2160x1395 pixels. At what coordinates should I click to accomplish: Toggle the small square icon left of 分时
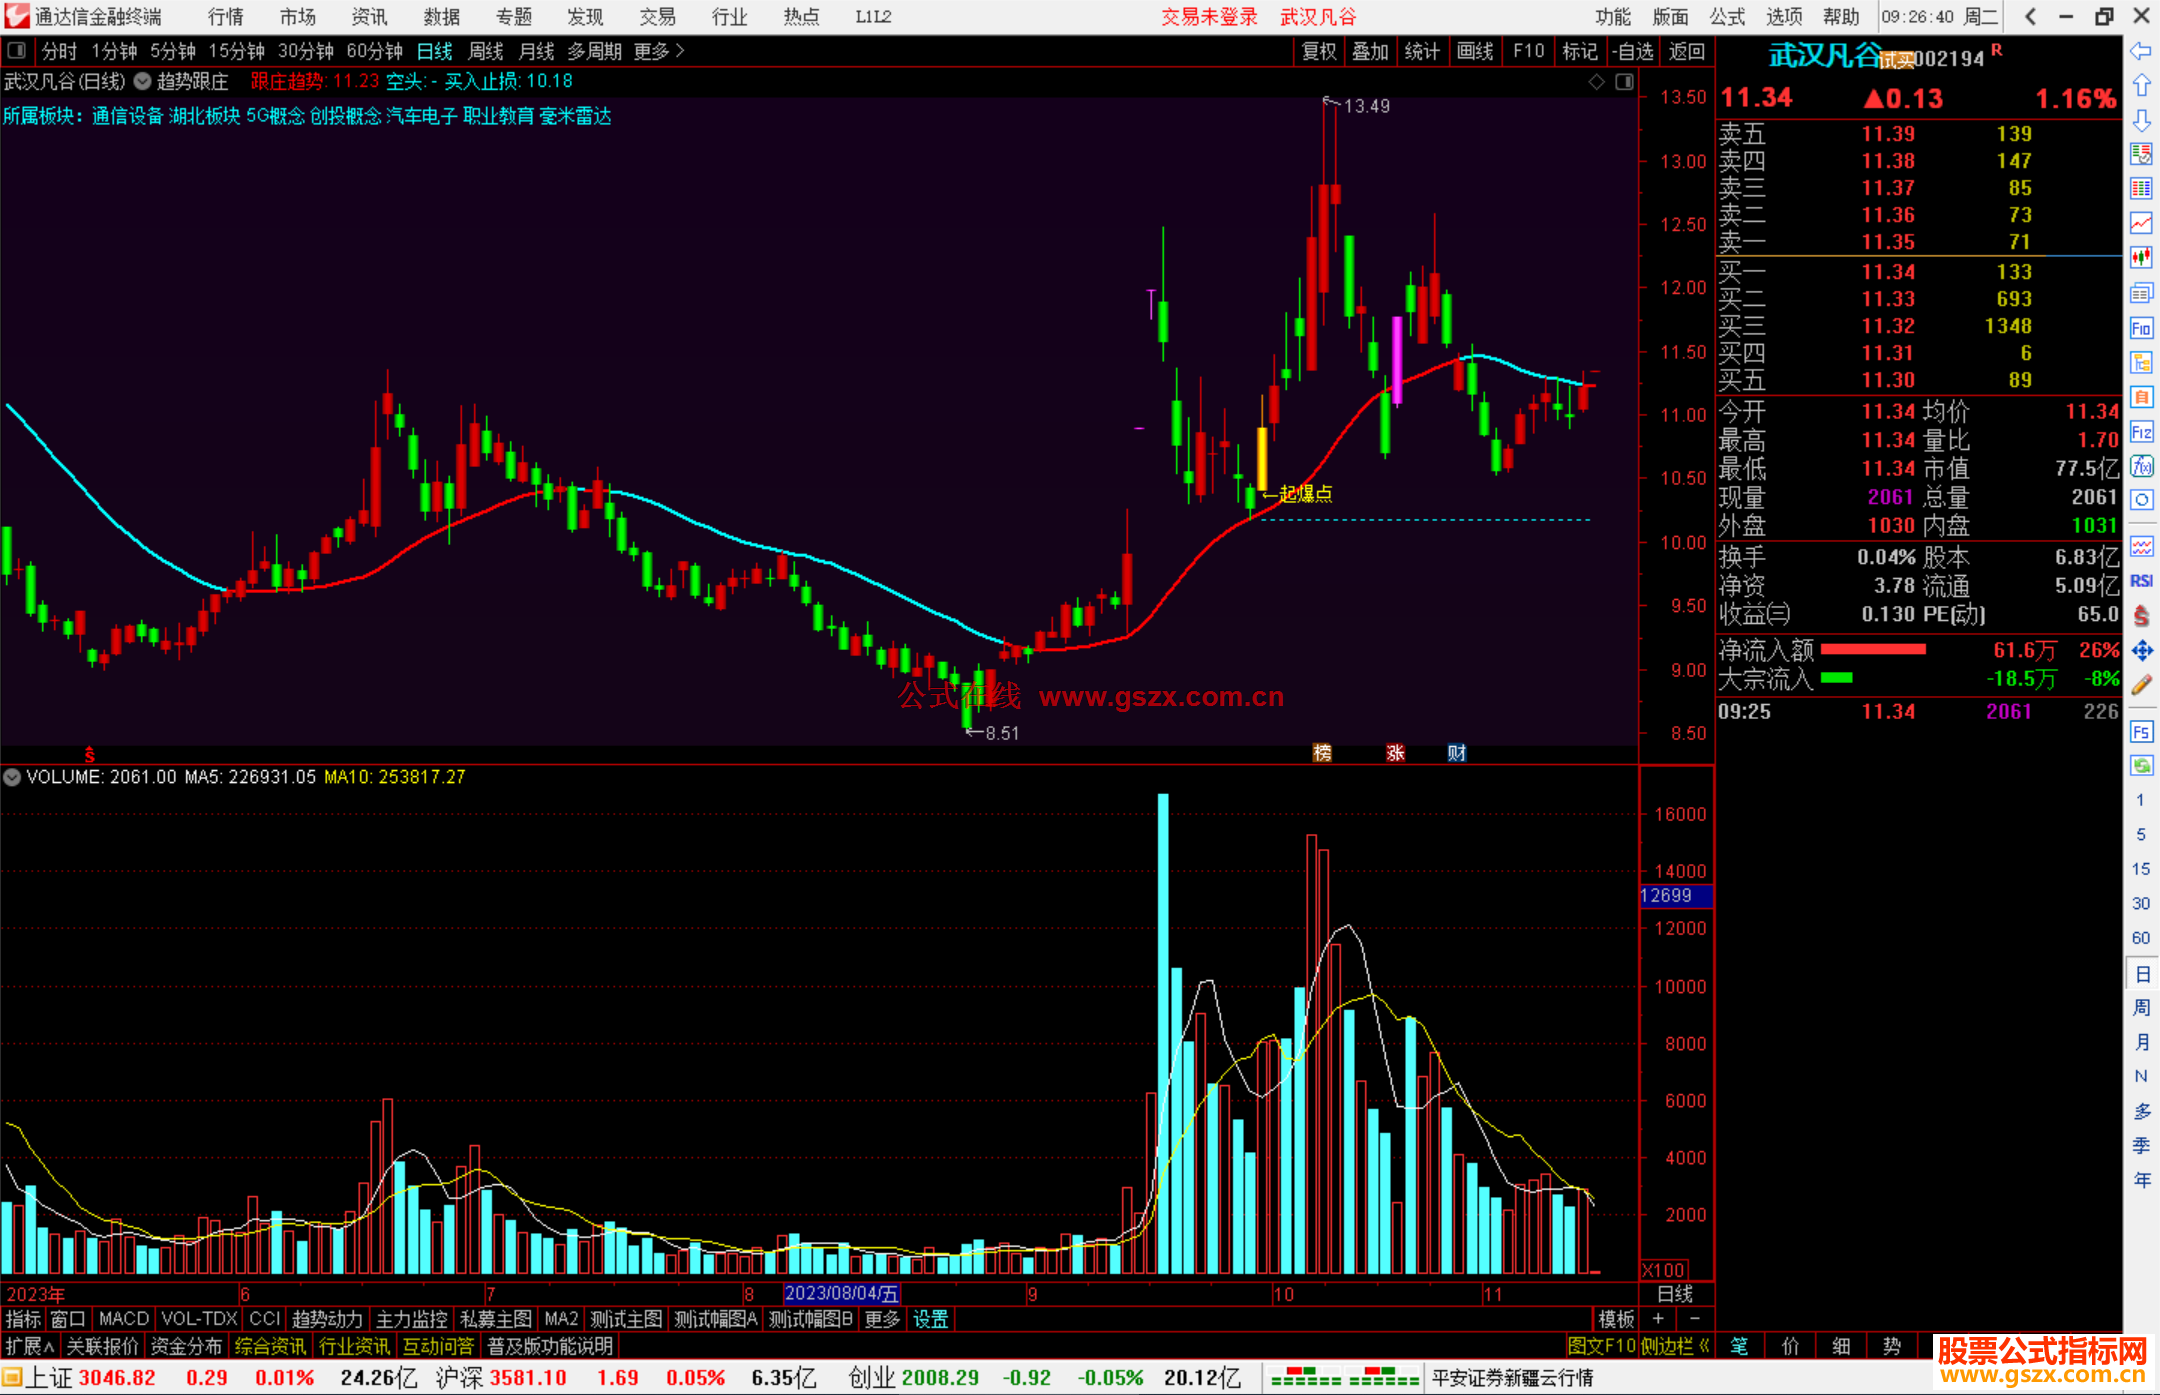[17, 50]
